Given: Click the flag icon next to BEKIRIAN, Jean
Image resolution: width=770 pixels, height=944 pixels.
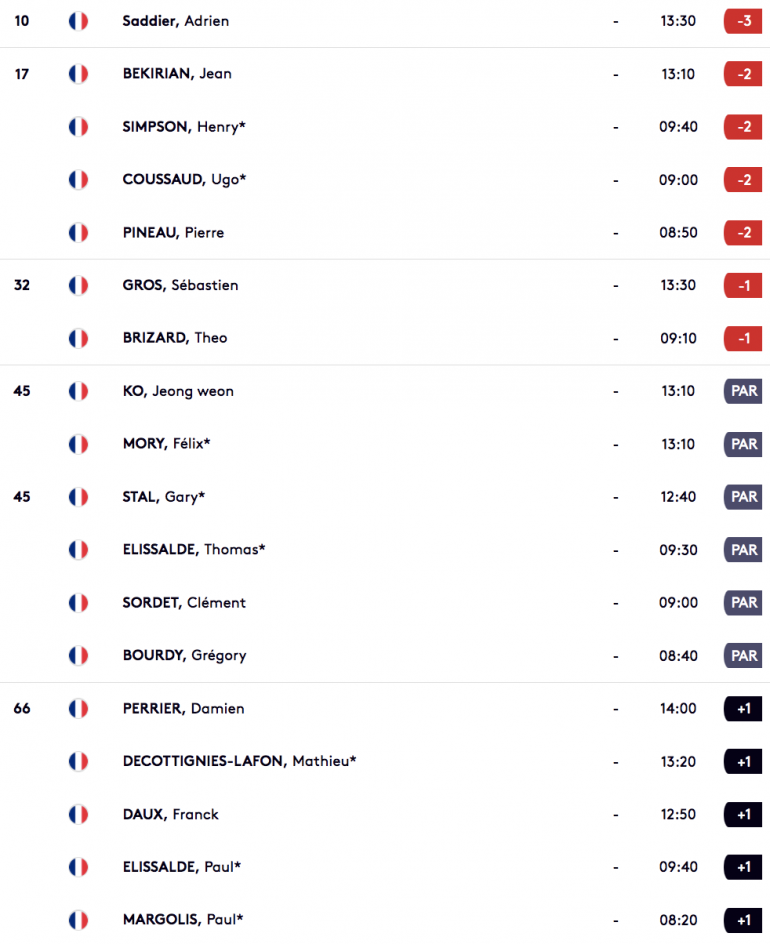Looking at the screenshot, I should coord(78,74).
